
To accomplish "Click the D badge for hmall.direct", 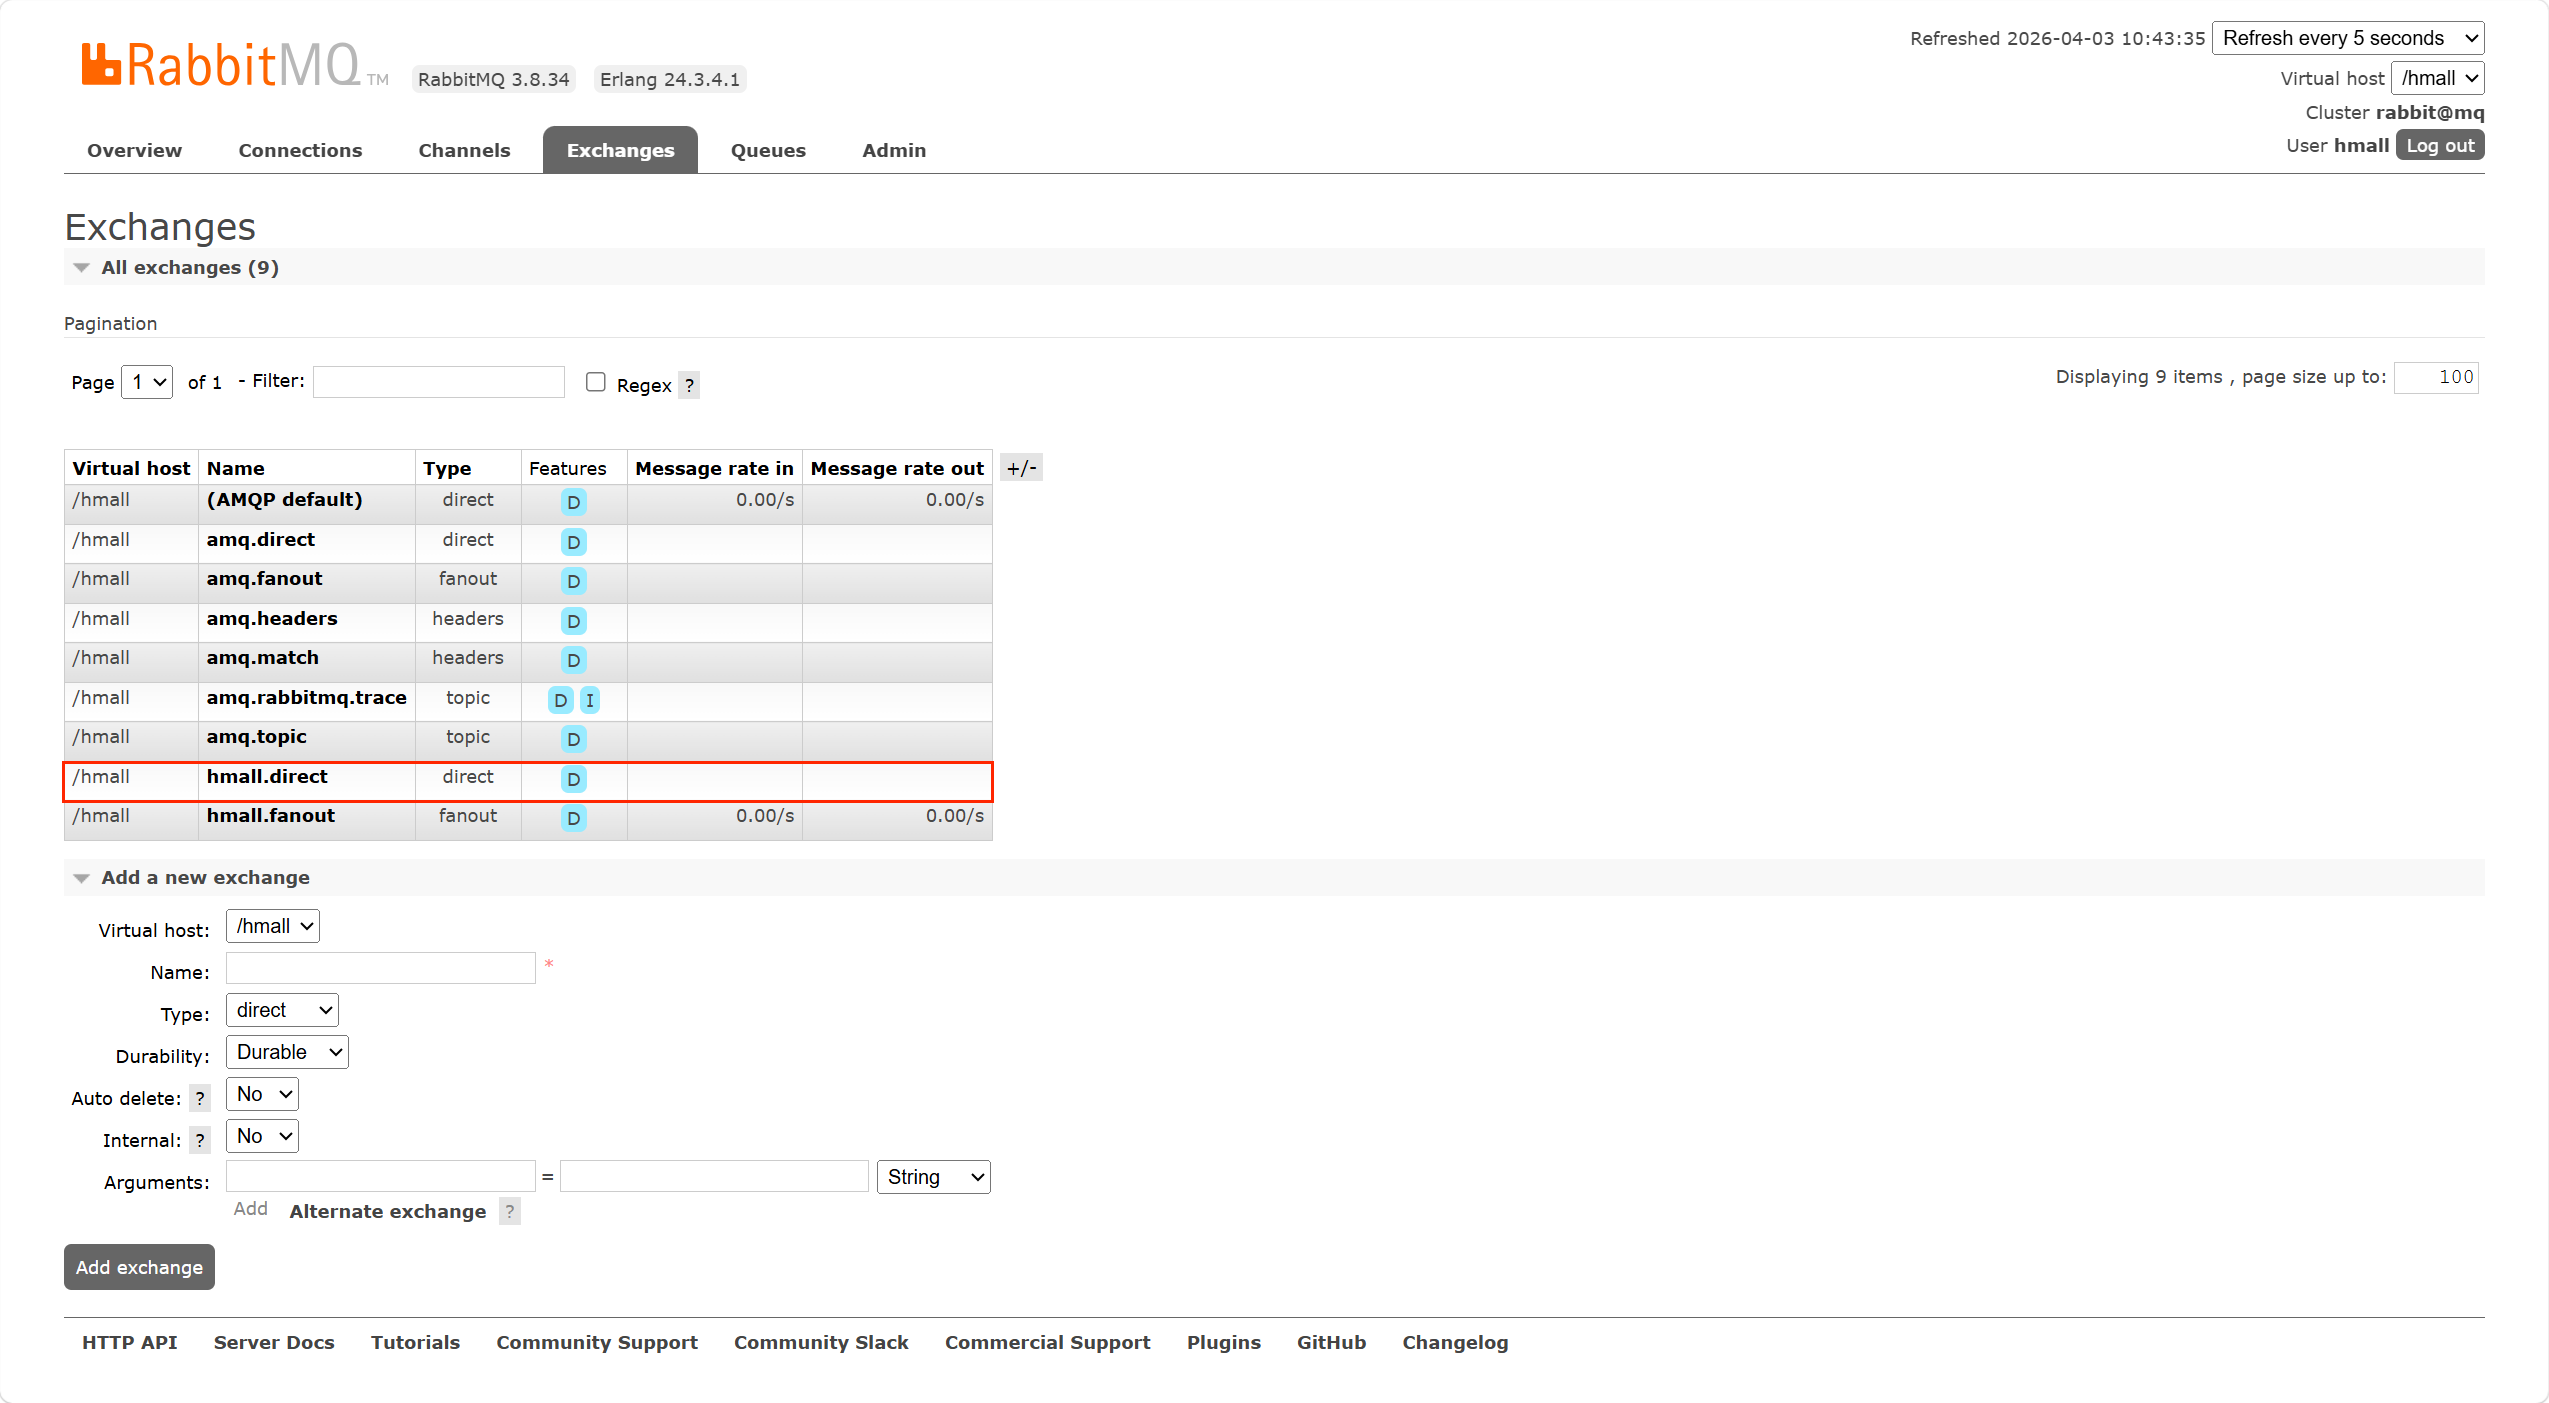I will pos(573,779).
